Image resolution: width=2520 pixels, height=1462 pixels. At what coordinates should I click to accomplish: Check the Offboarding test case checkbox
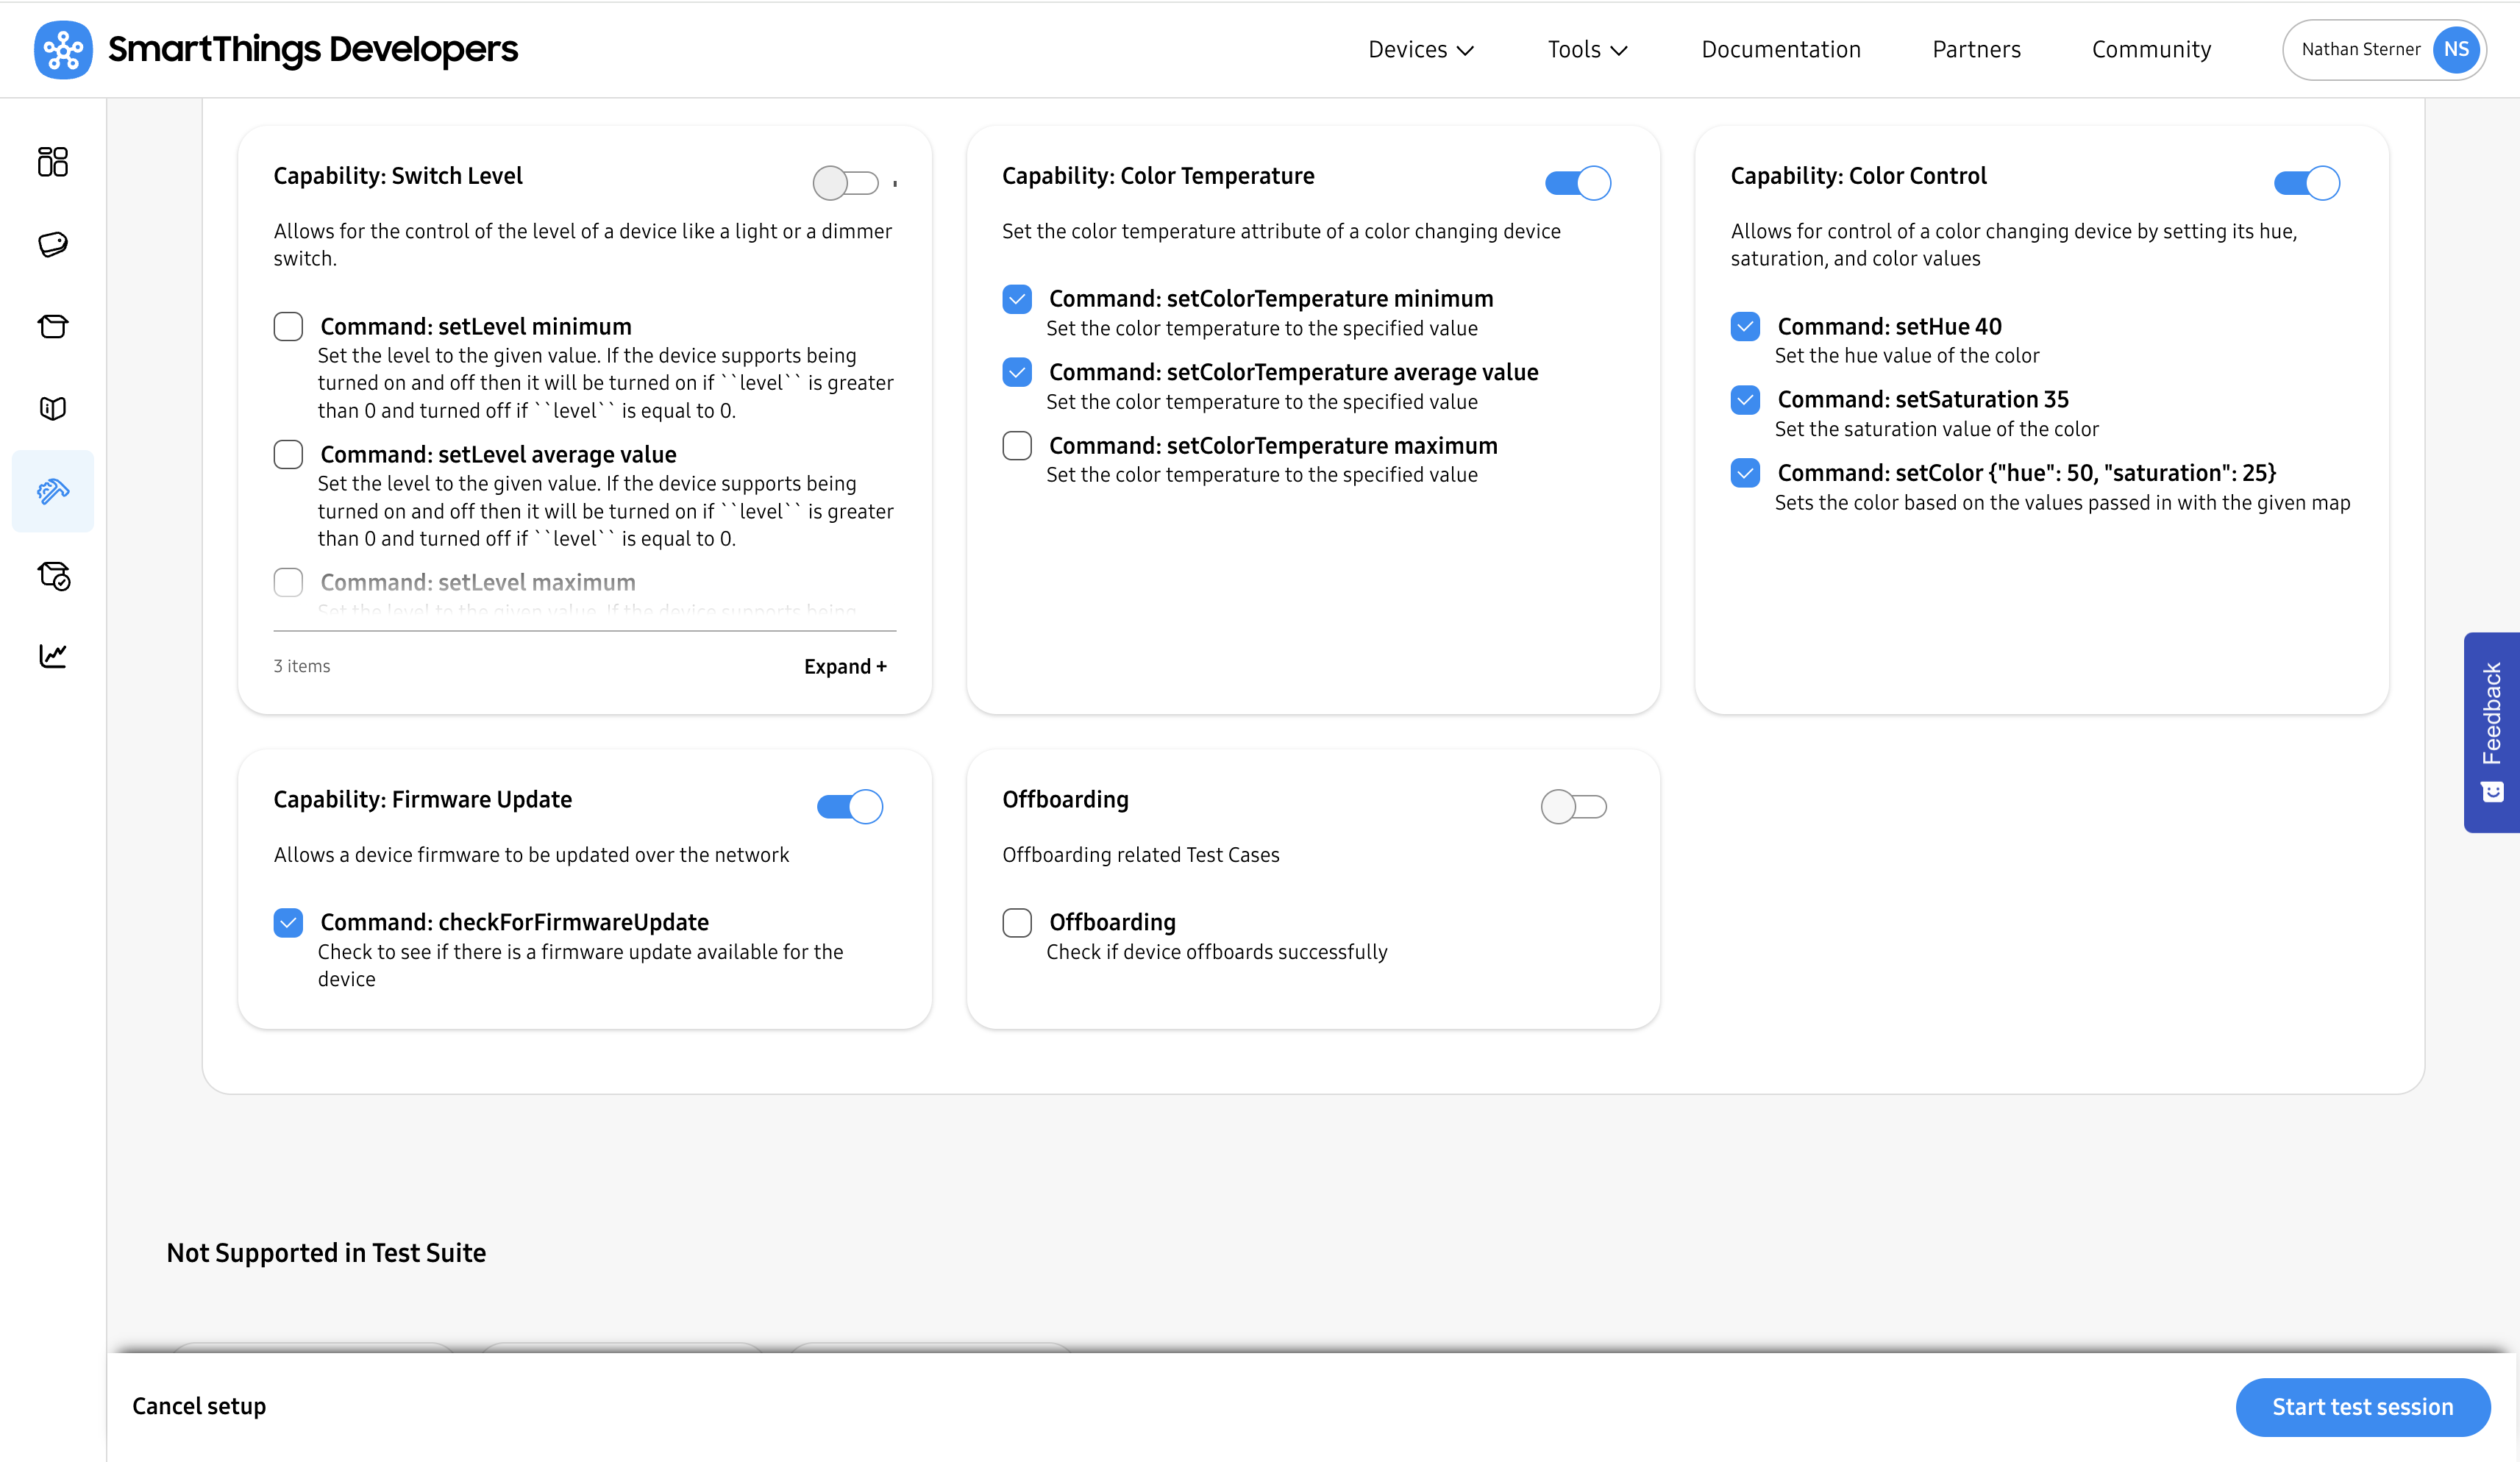click(1017, 922)
